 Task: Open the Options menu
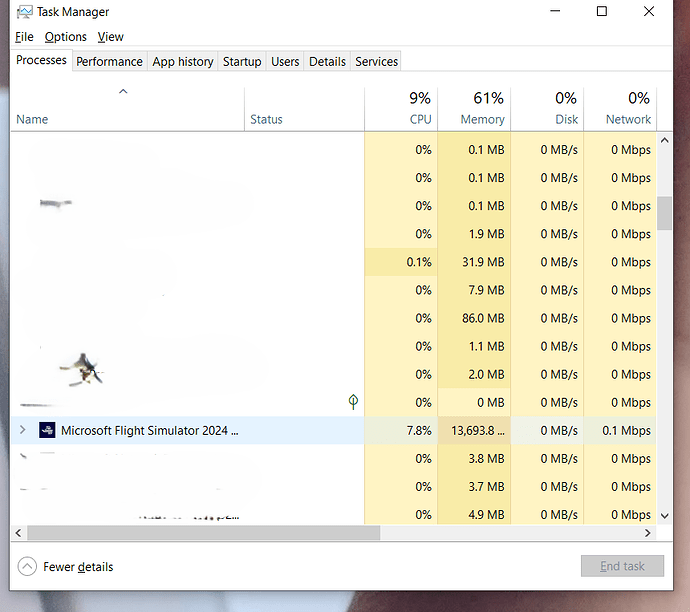click(66, 37)
